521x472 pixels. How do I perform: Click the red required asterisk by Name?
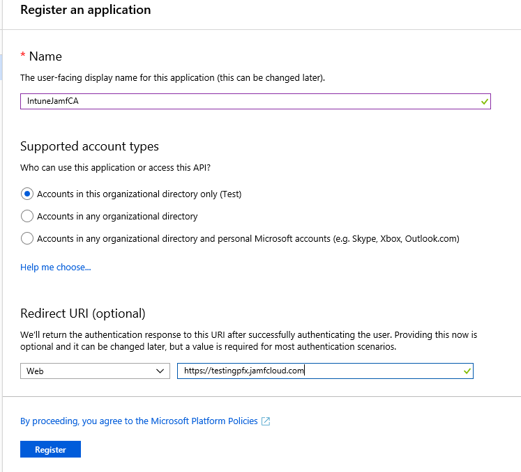click(23, 54)
